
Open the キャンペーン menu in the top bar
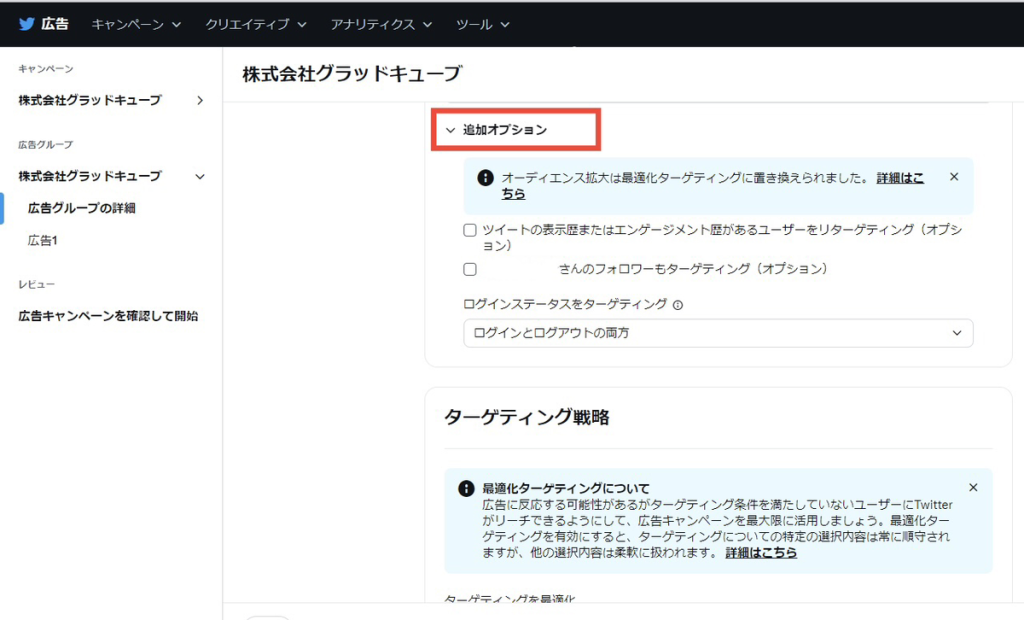[136, 24]
